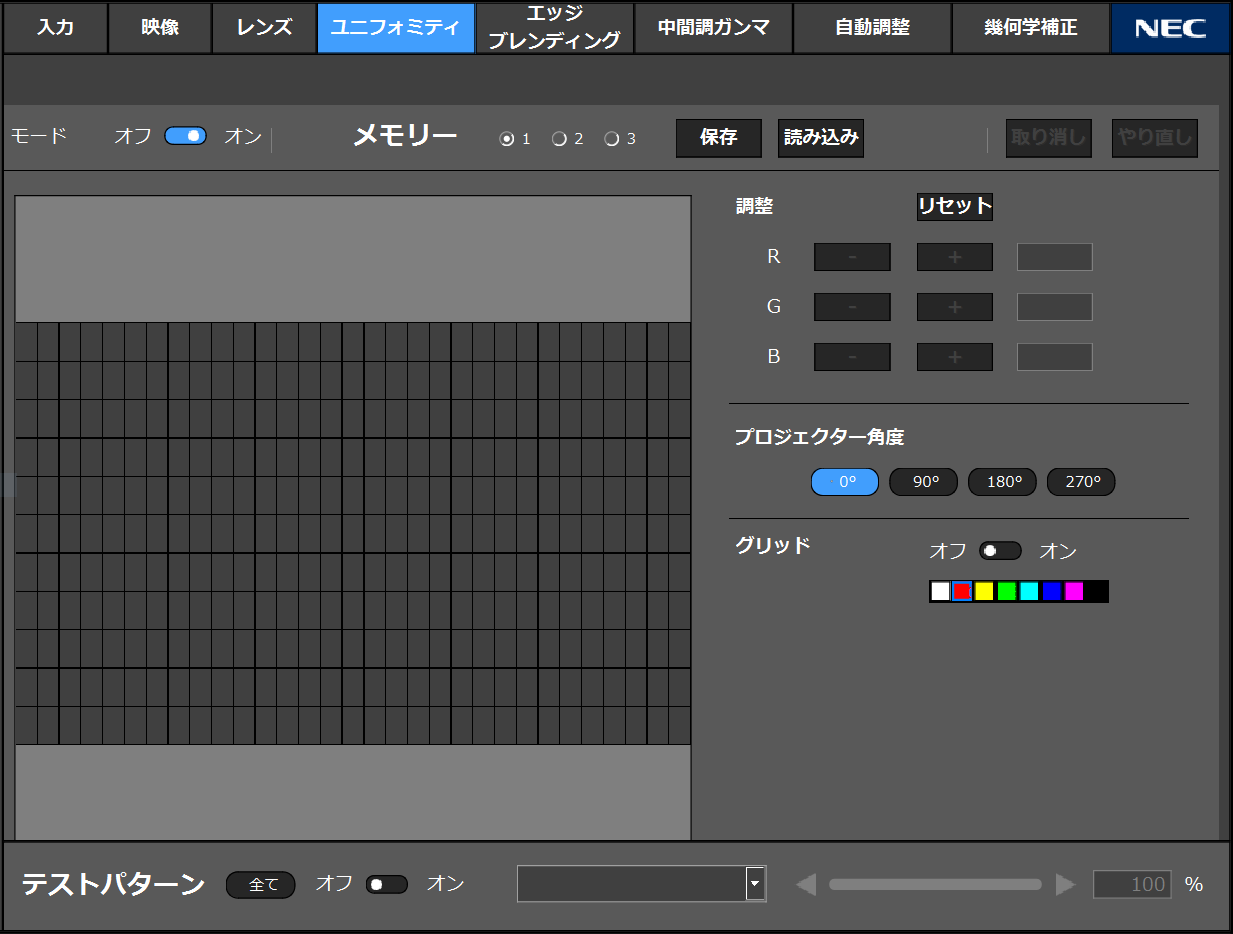Click the test pattern percentage input field
The height and width of the screenshot is (934, 1233).
[x=1132, y=884]
